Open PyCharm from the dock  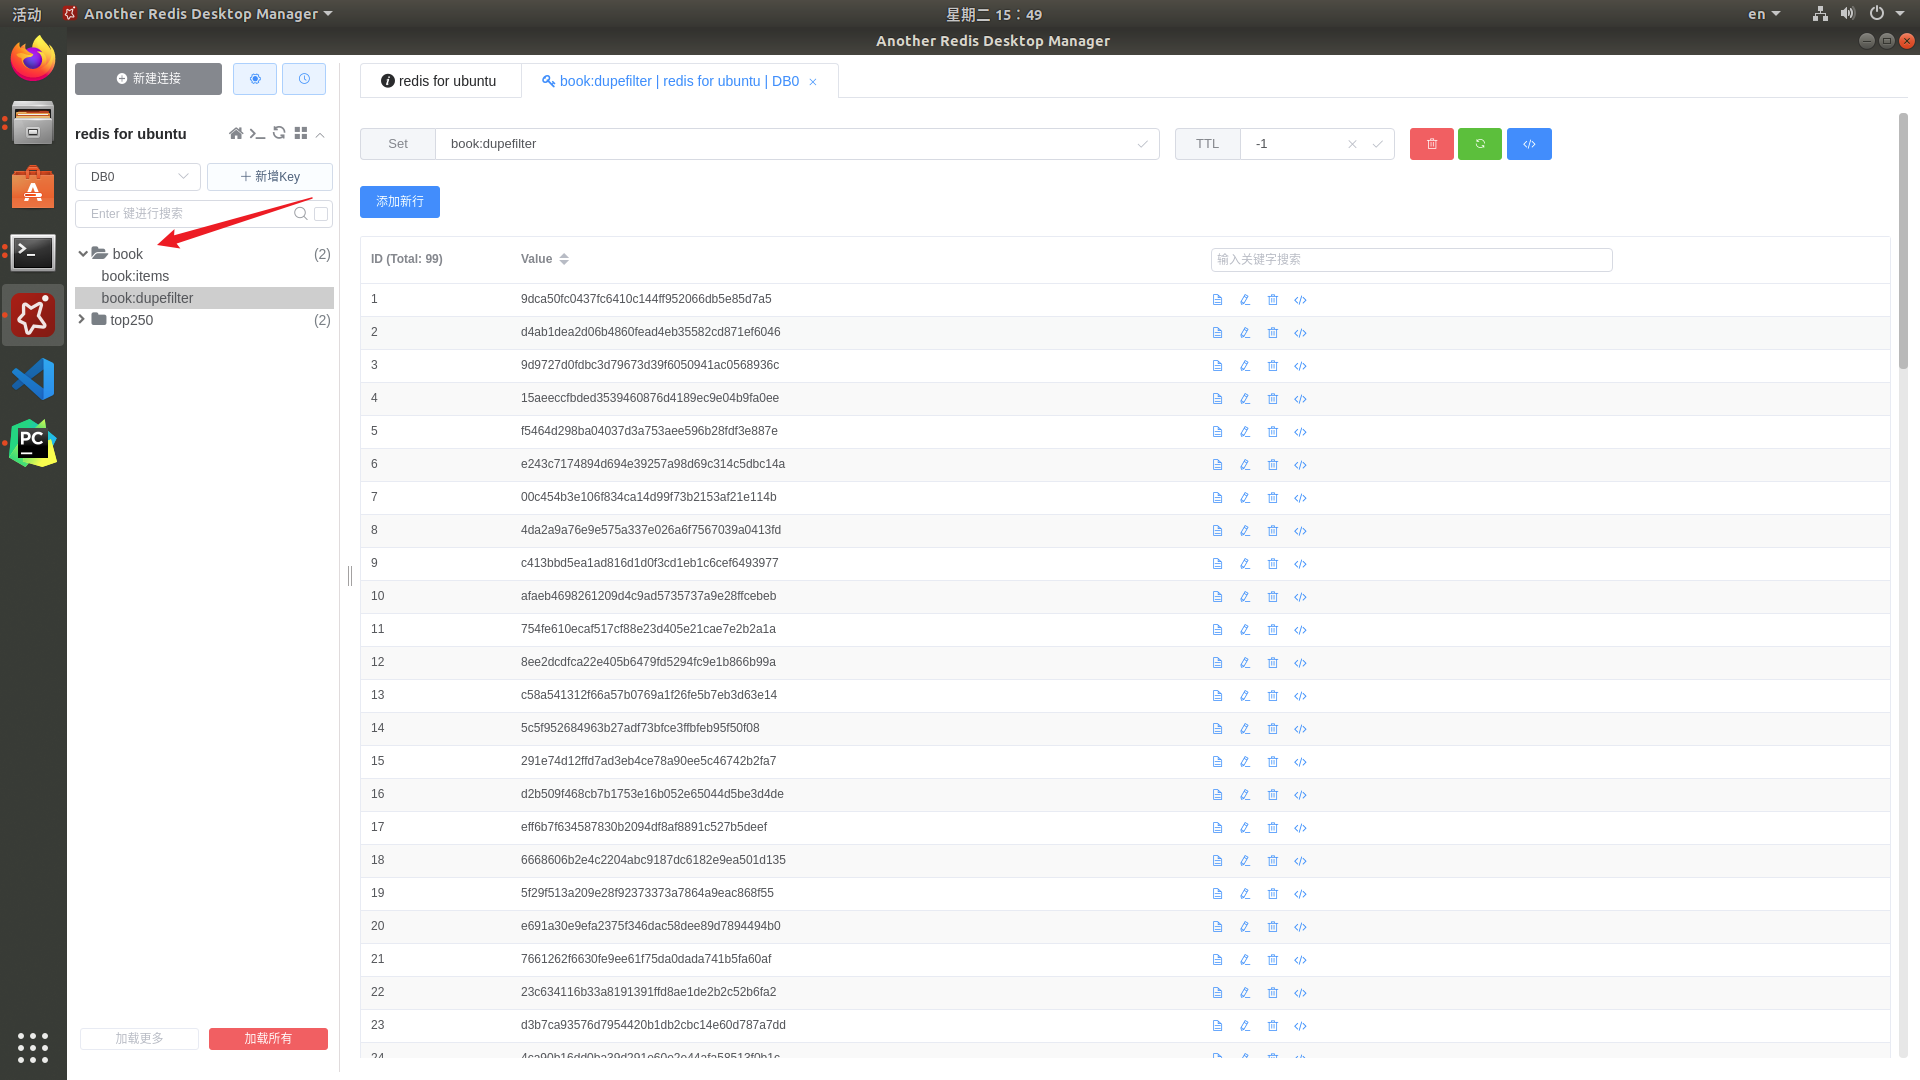pyautogui.click(x=33, y=444)
